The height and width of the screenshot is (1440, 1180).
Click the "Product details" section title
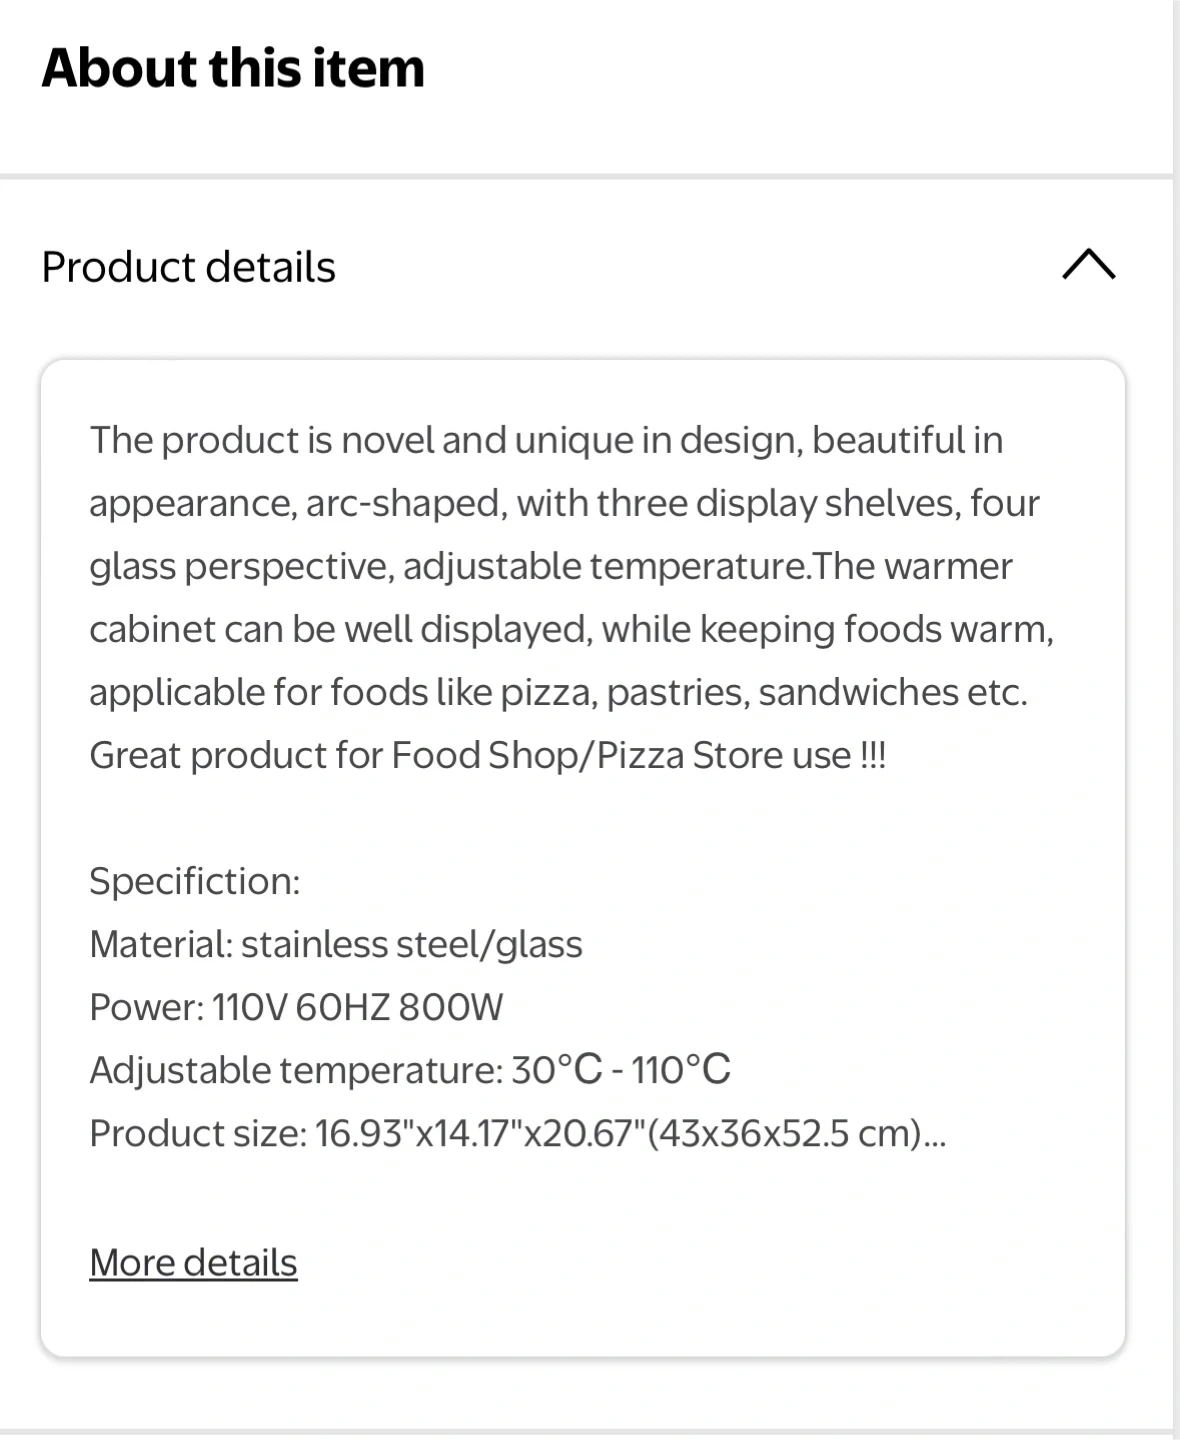188,267
